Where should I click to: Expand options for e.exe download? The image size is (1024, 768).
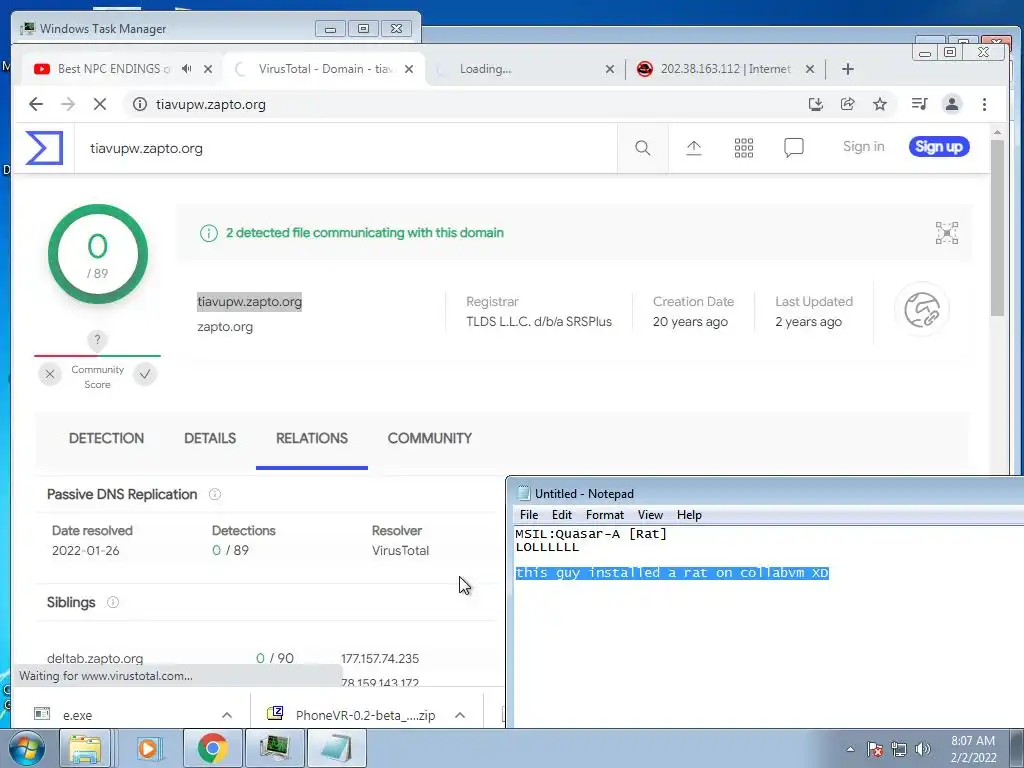click(x=227, y=715)
